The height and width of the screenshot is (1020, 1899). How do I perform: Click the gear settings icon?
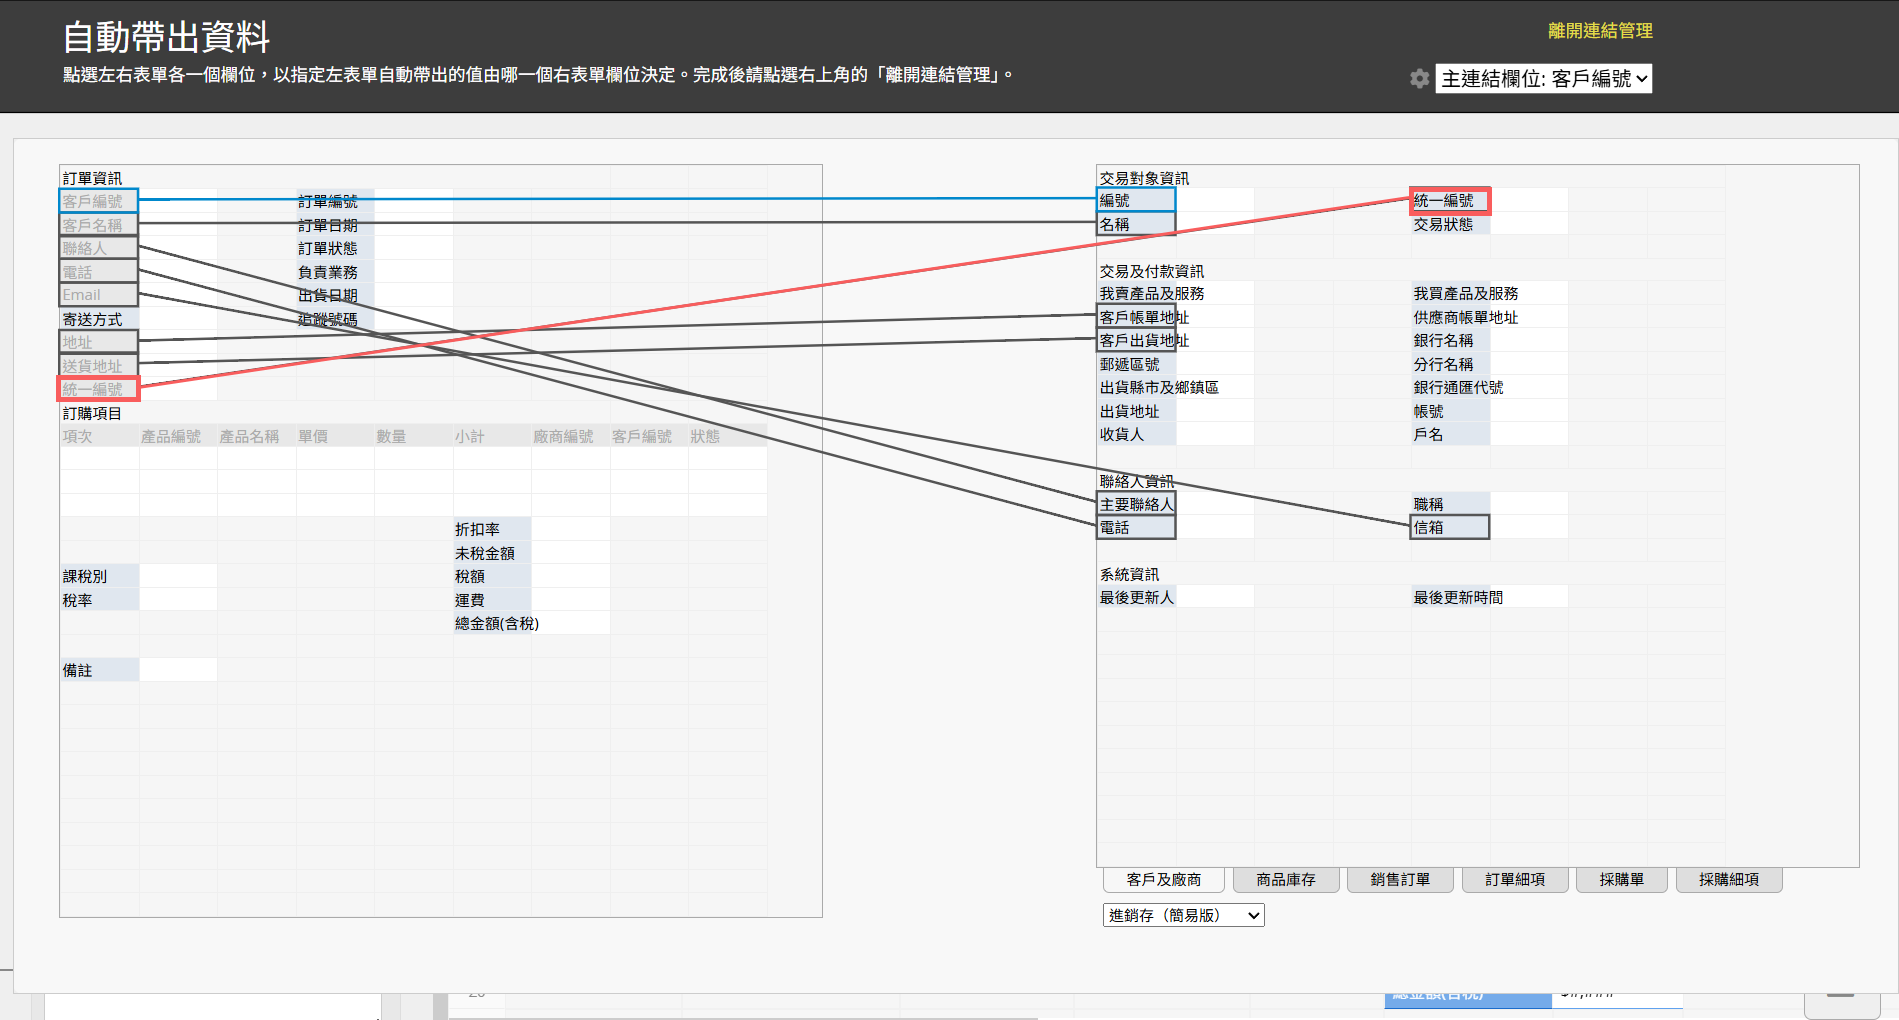pyautogui.click(x=1419, y=79)
